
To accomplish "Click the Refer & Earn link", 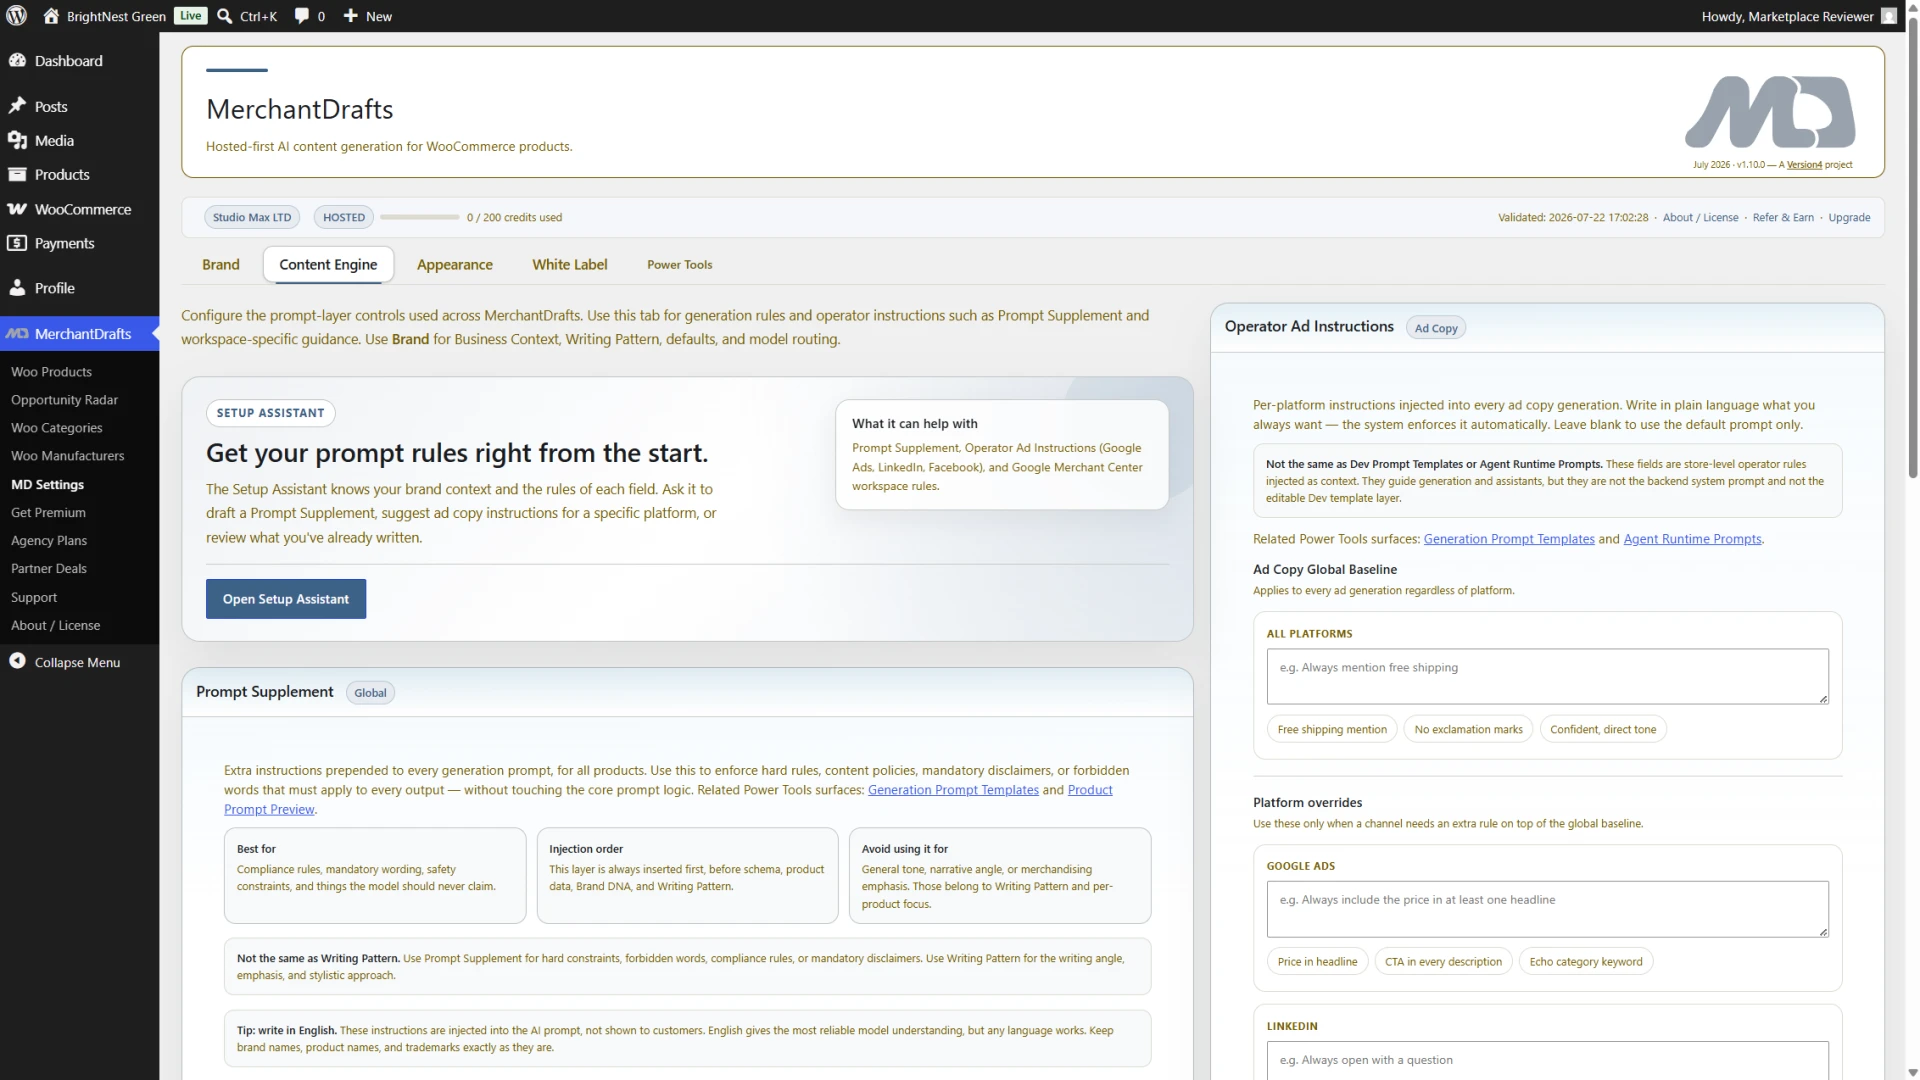I will click(x=1783, y=217).
